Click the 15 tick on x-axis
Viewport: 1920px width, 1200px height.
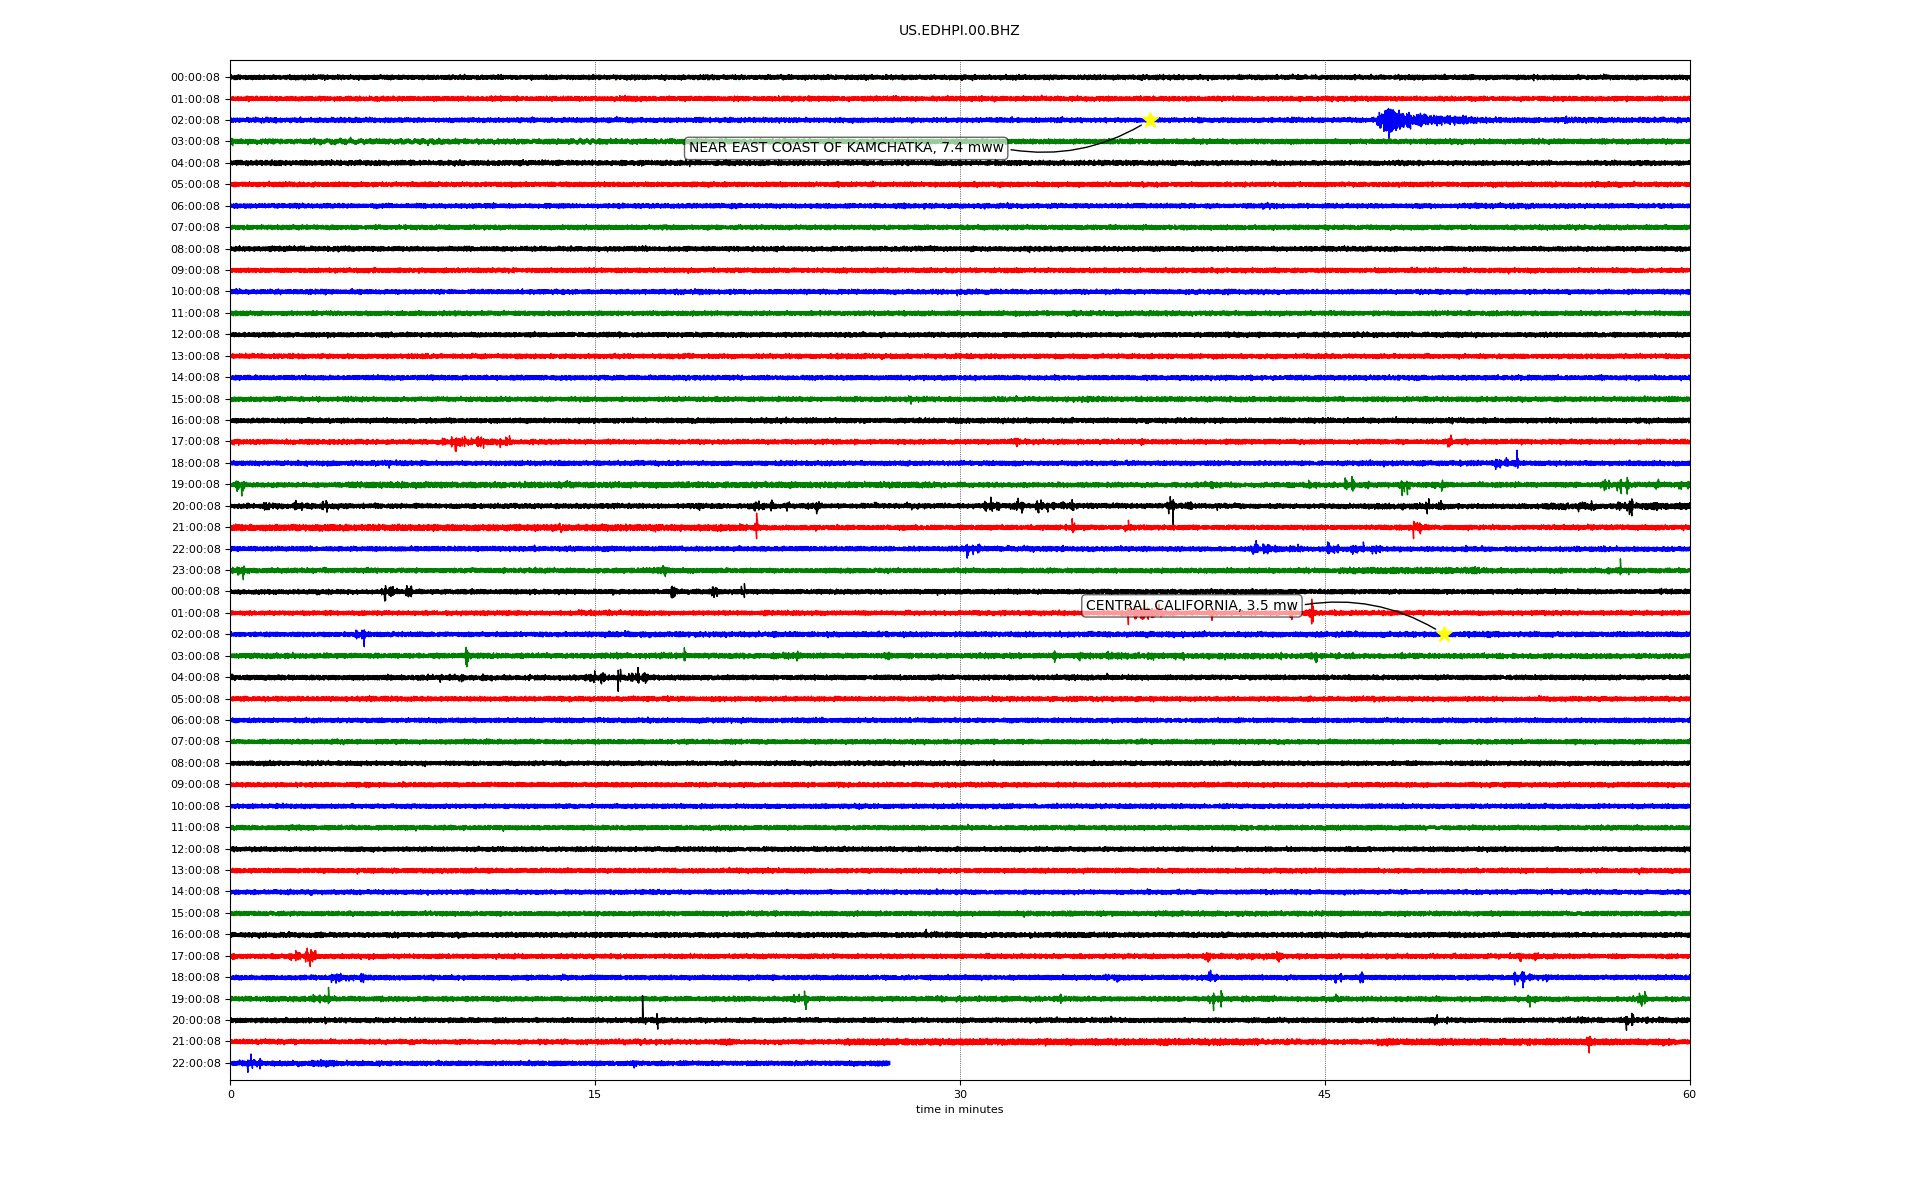click(x=595, y=1094)
